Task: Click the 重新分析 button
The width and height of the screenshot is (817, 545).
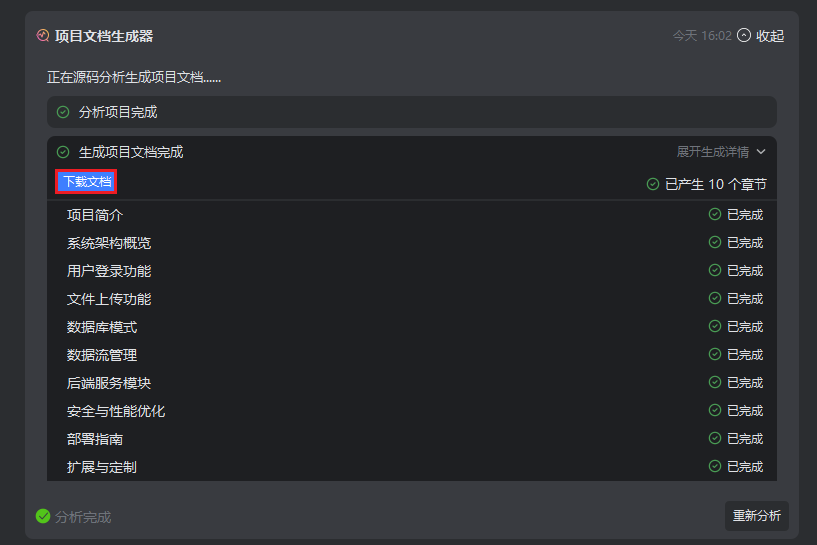Action: point(756,516)
